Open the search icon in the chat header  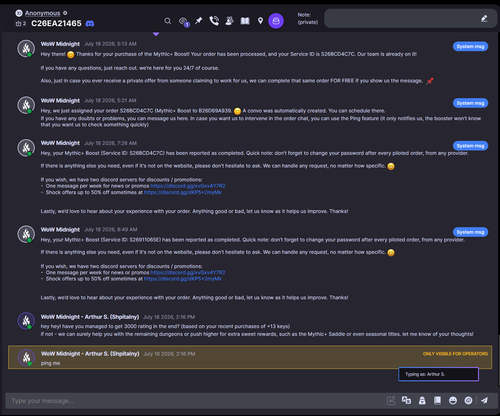click(x=168, y=21)
